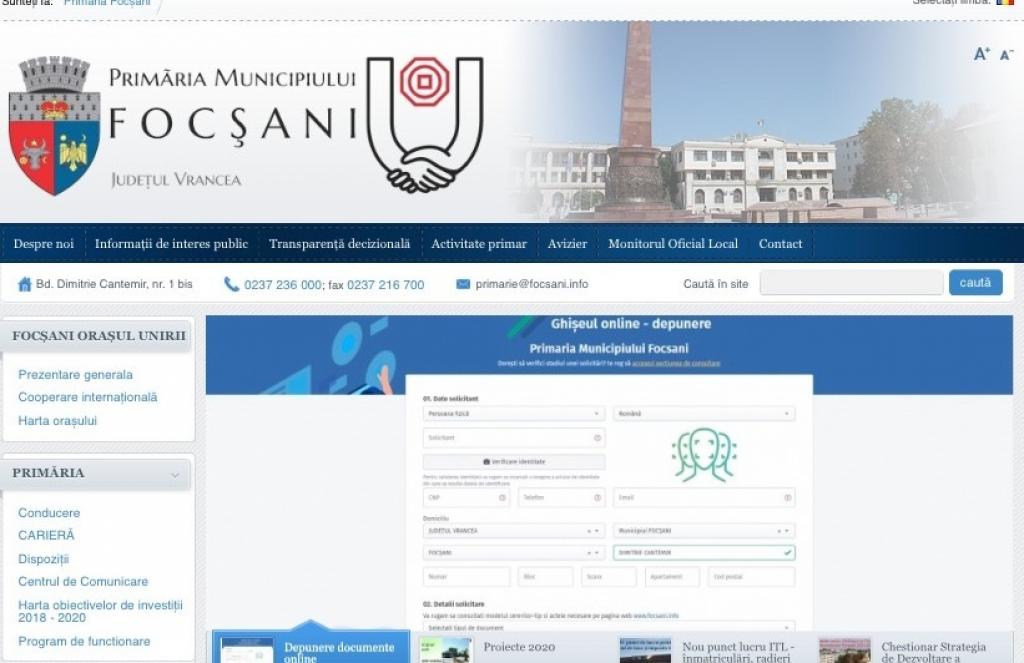
Task: Open Transparență decizională menu
Action: tap(340, 244)
